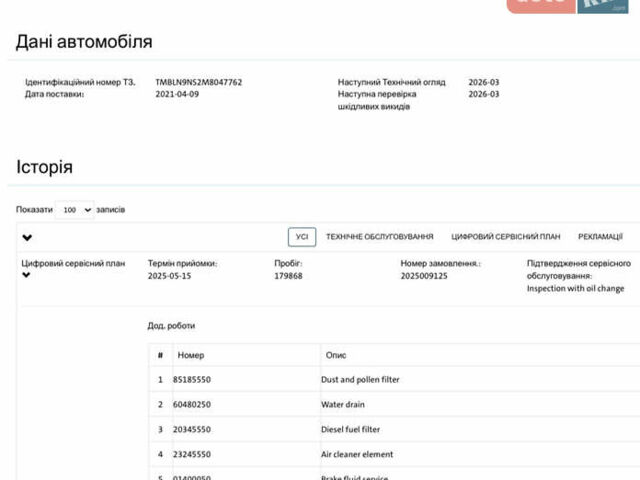Click the red auto logo badge
Viewport: 640px width, 480px height.
click(x=540, y=5)
